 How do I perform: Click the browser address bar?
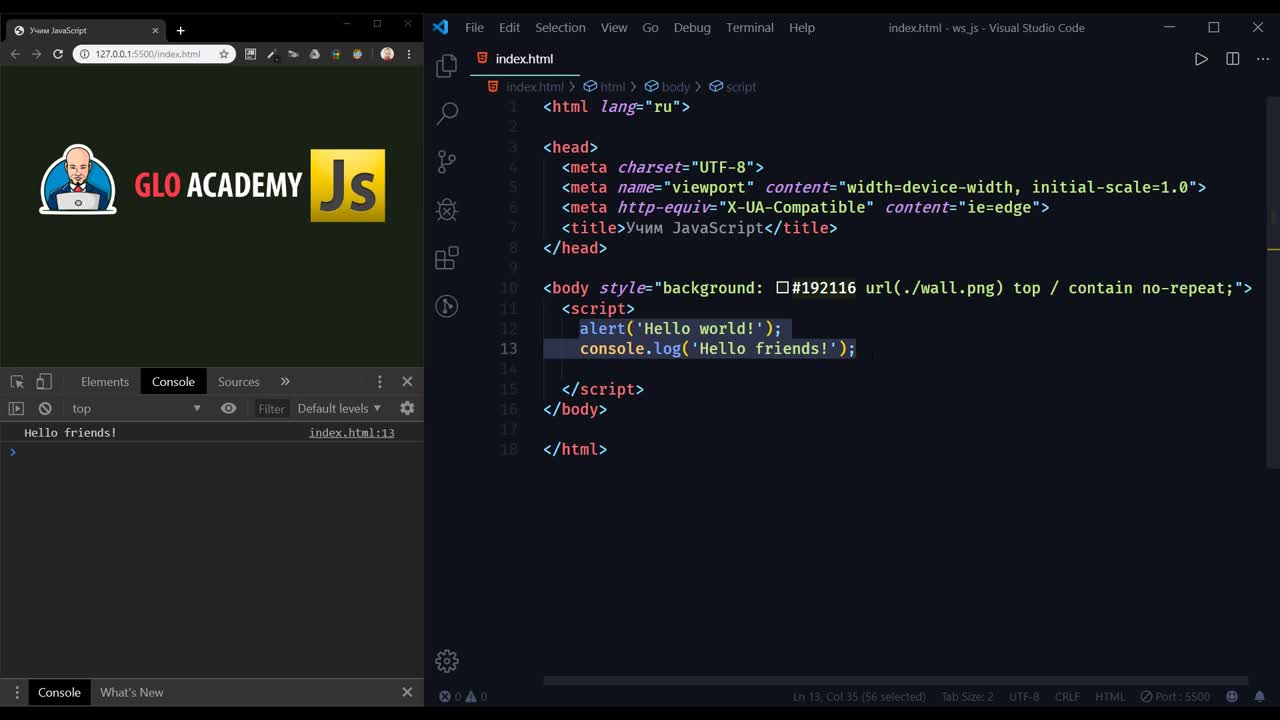tap(154, 54)
